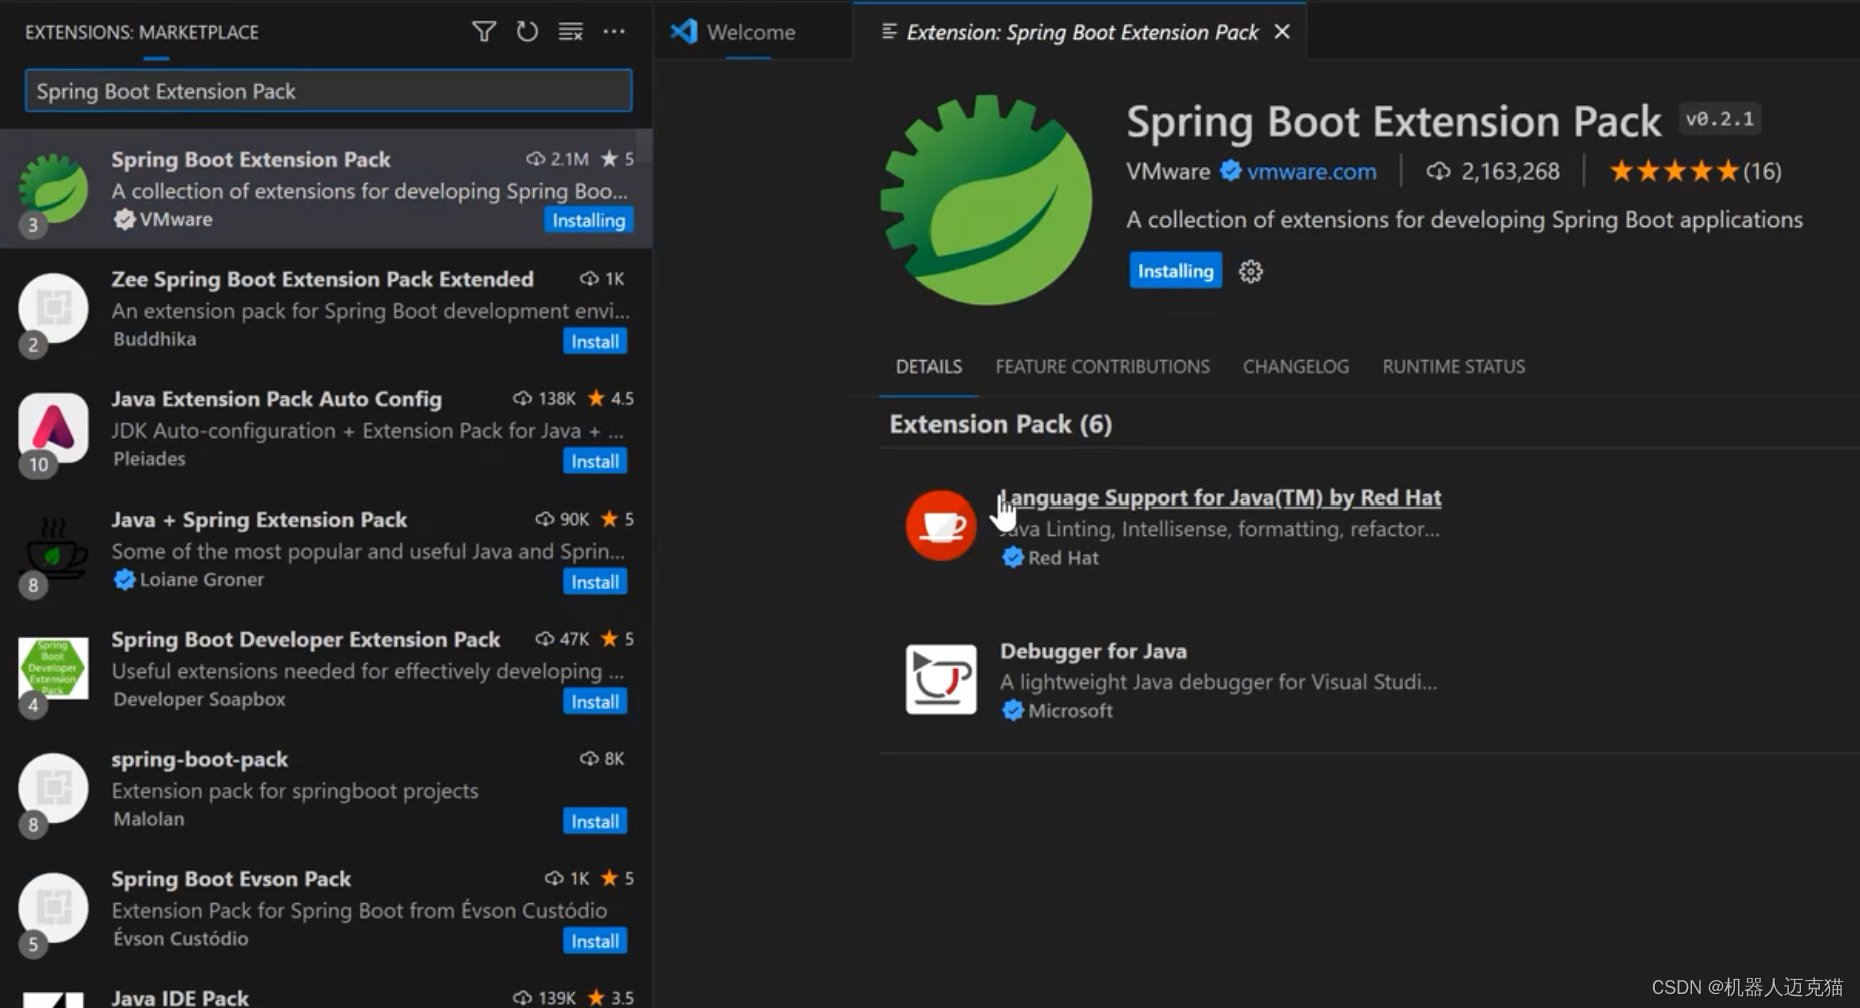Click the Évson Custódio publisher name
The height and width of the screenshot is (1008, 1860).
[180, 939]
